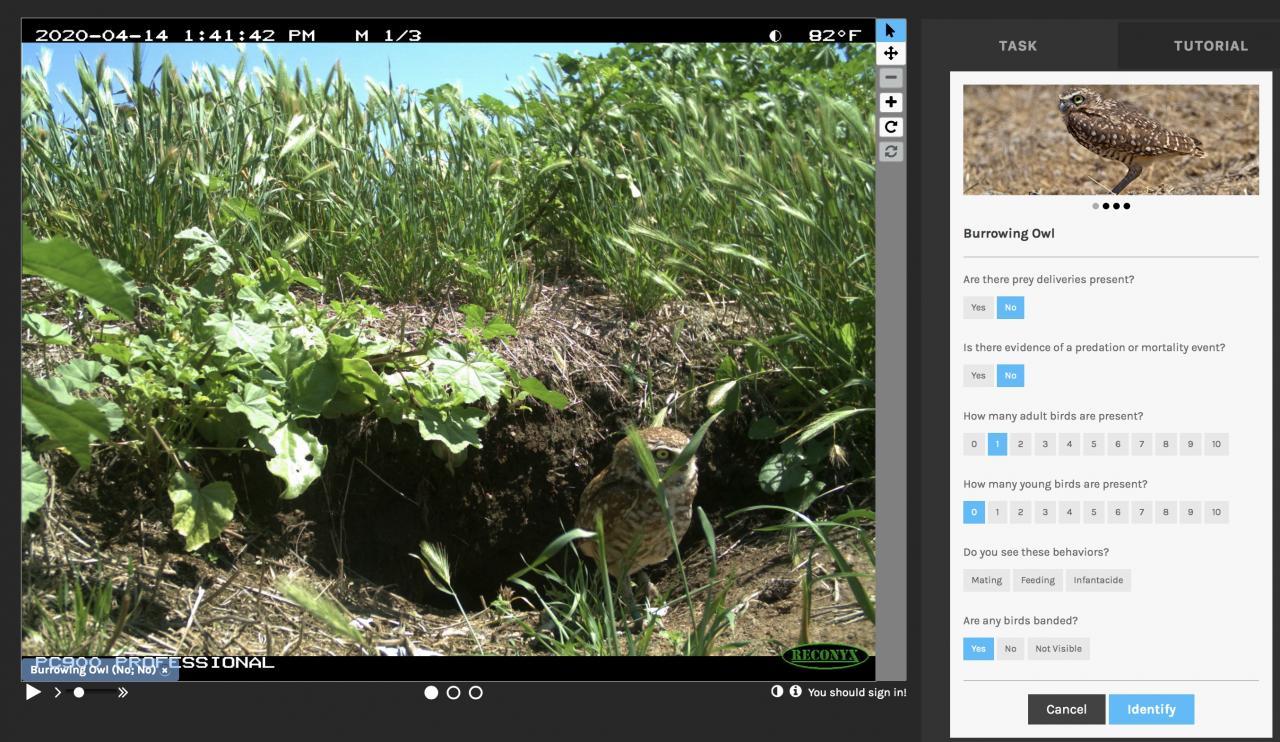Show second frame using middle circle
1280x742 pixels.
(453, 692)
